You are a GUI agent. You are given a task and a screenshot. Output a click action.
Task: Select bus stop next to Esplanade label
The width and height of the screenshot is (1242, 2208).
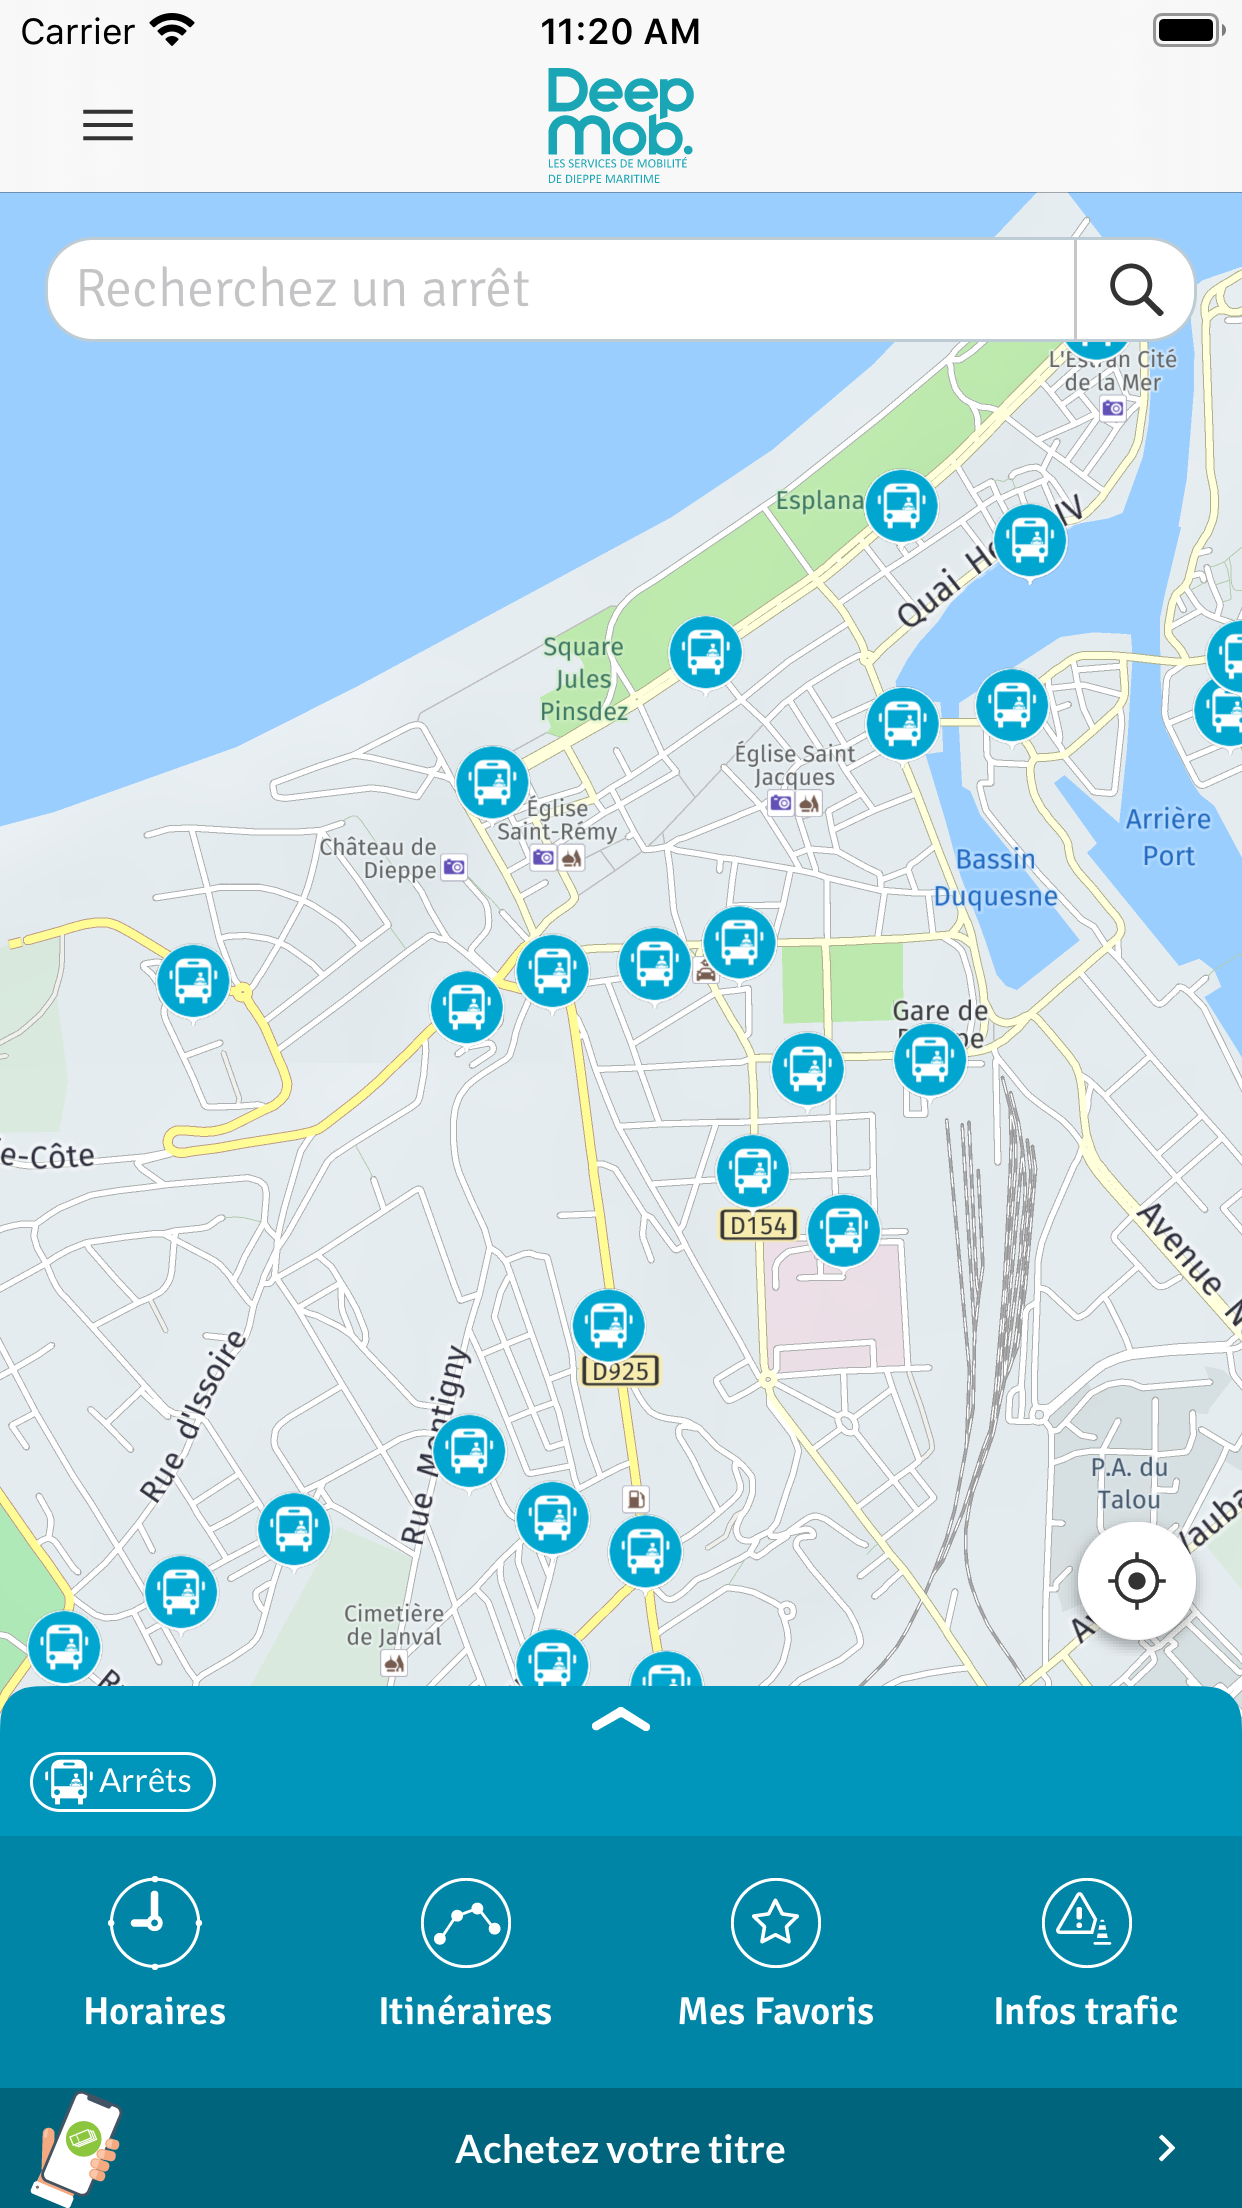(901, 506)
